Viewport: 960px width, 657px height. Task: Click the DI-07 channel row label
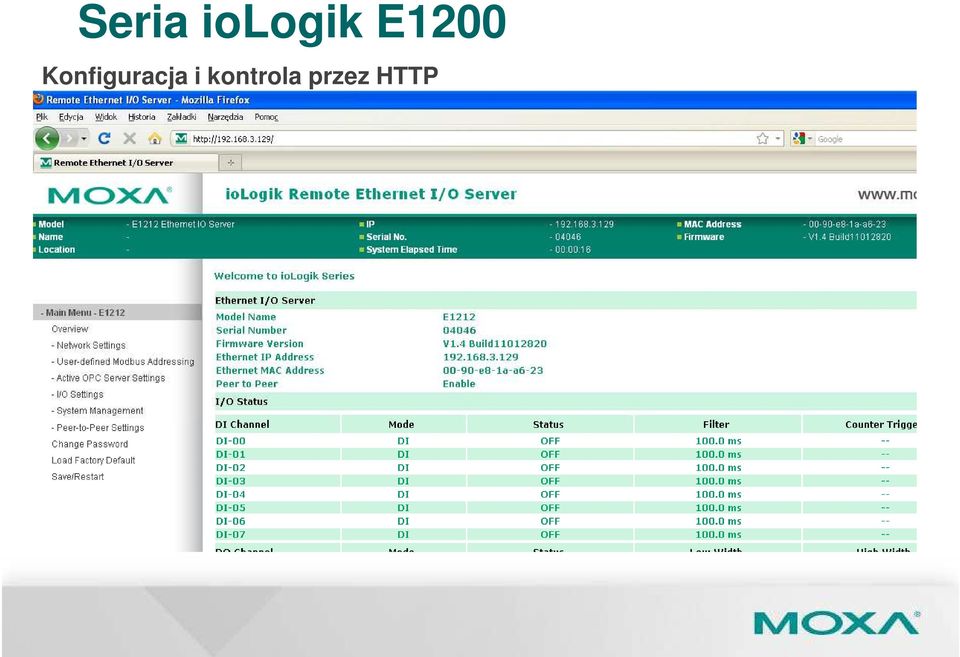(x=230, y=535)
